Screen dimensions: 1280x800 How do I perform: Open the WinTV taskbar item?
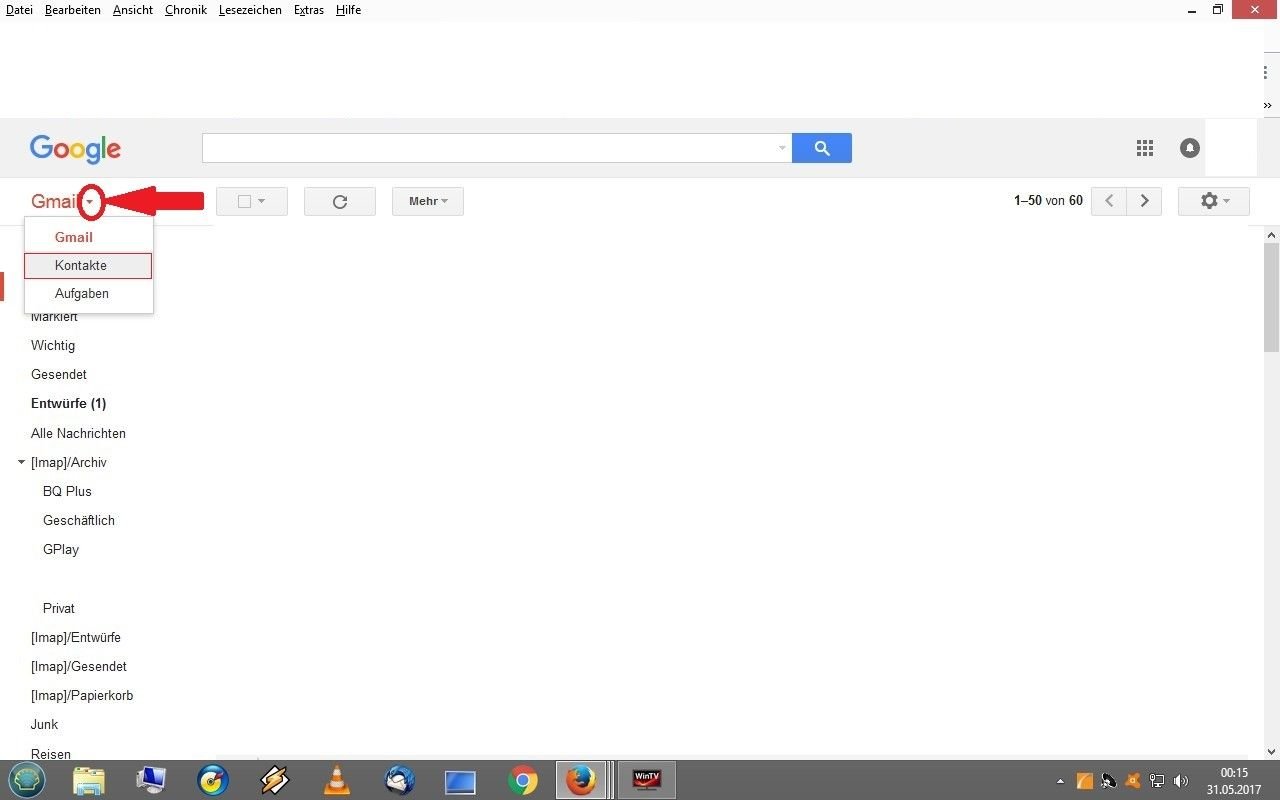point(647,780)
